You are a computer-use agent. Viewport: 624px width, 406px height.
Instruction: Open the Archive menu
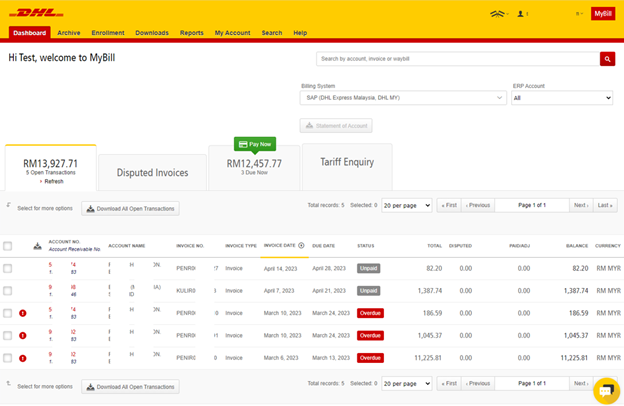[68, 33]
